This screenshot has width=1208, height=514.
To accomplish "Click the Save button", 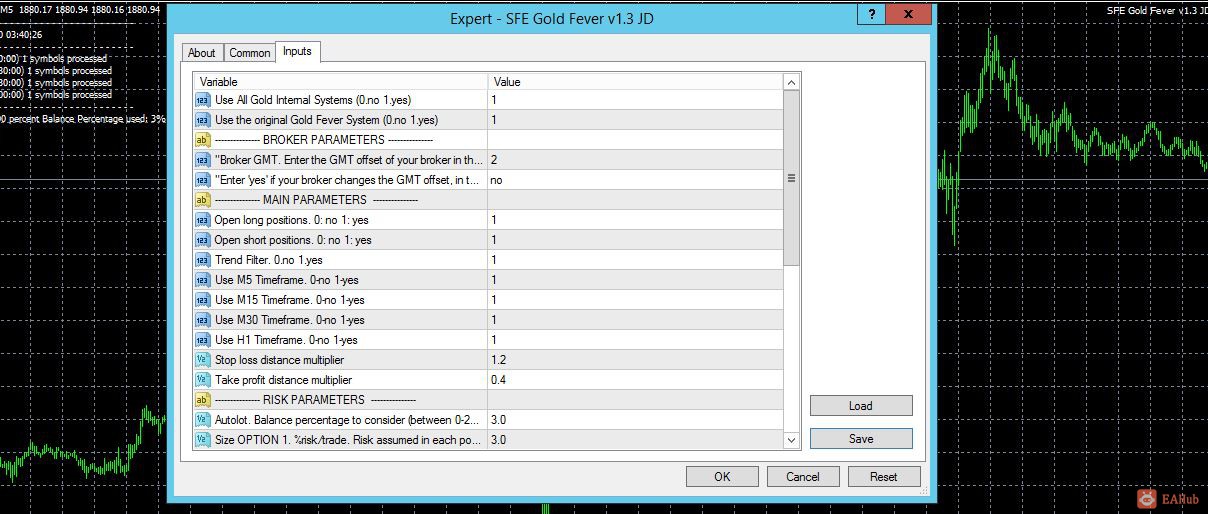I will point(861,439).
